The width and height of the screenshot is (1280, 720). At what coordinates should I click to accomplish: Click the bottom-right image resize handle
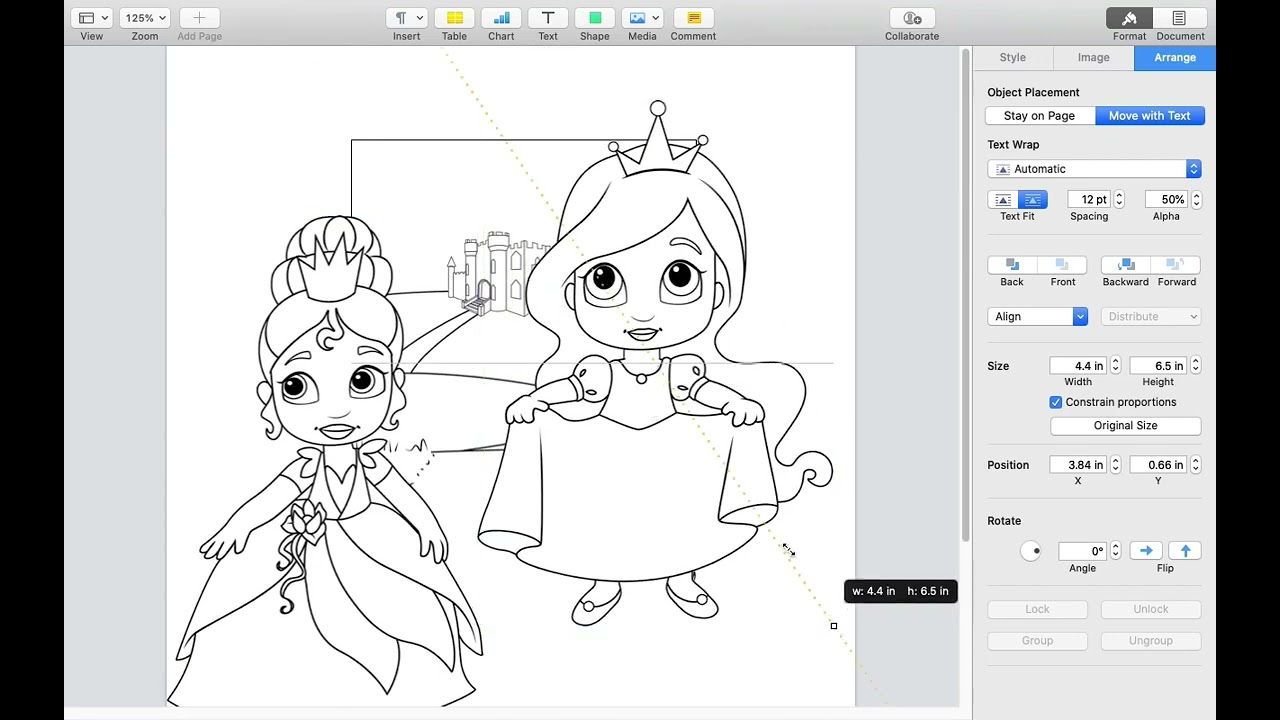click(x=834, y=626)
